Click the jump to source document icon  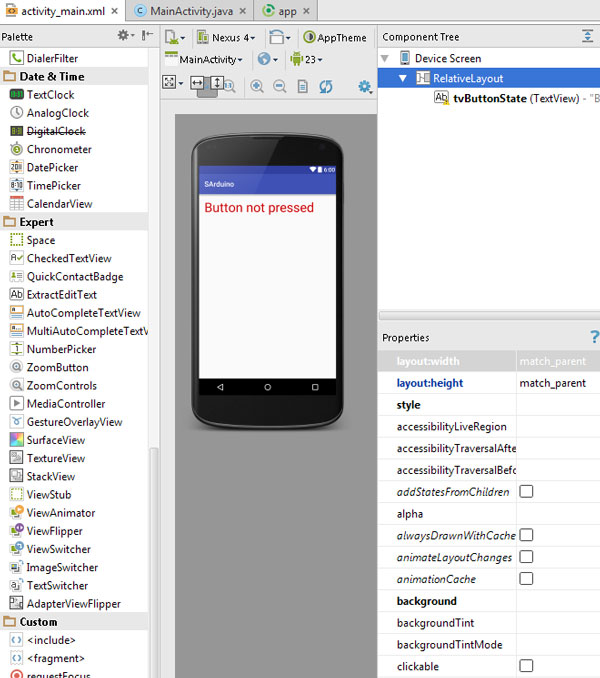point(303,86)
